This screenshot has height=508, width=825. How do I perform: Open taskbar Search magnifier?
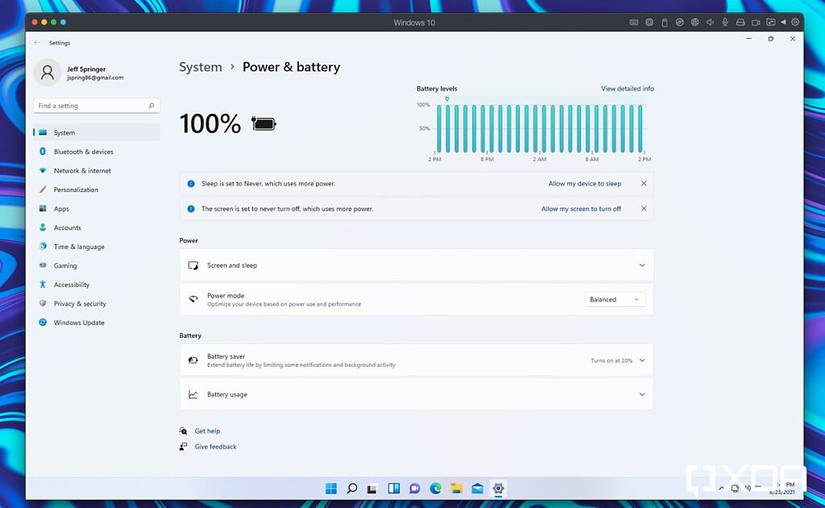coord(352,489)
